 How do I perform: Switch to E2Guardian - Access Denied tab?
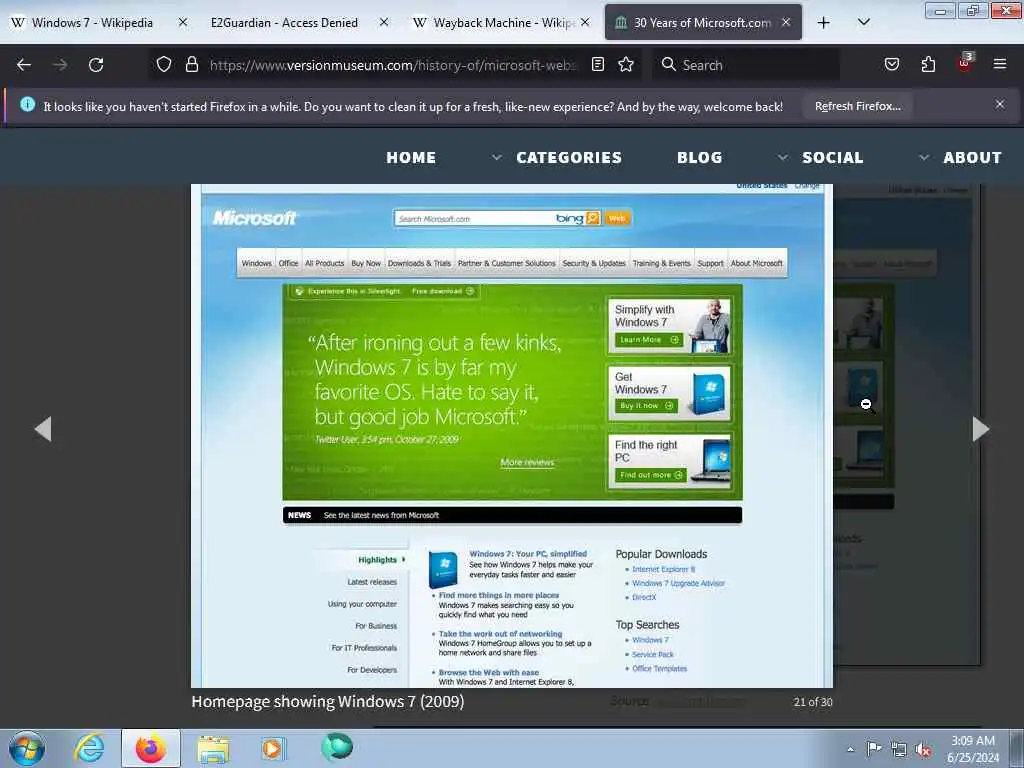284,23
